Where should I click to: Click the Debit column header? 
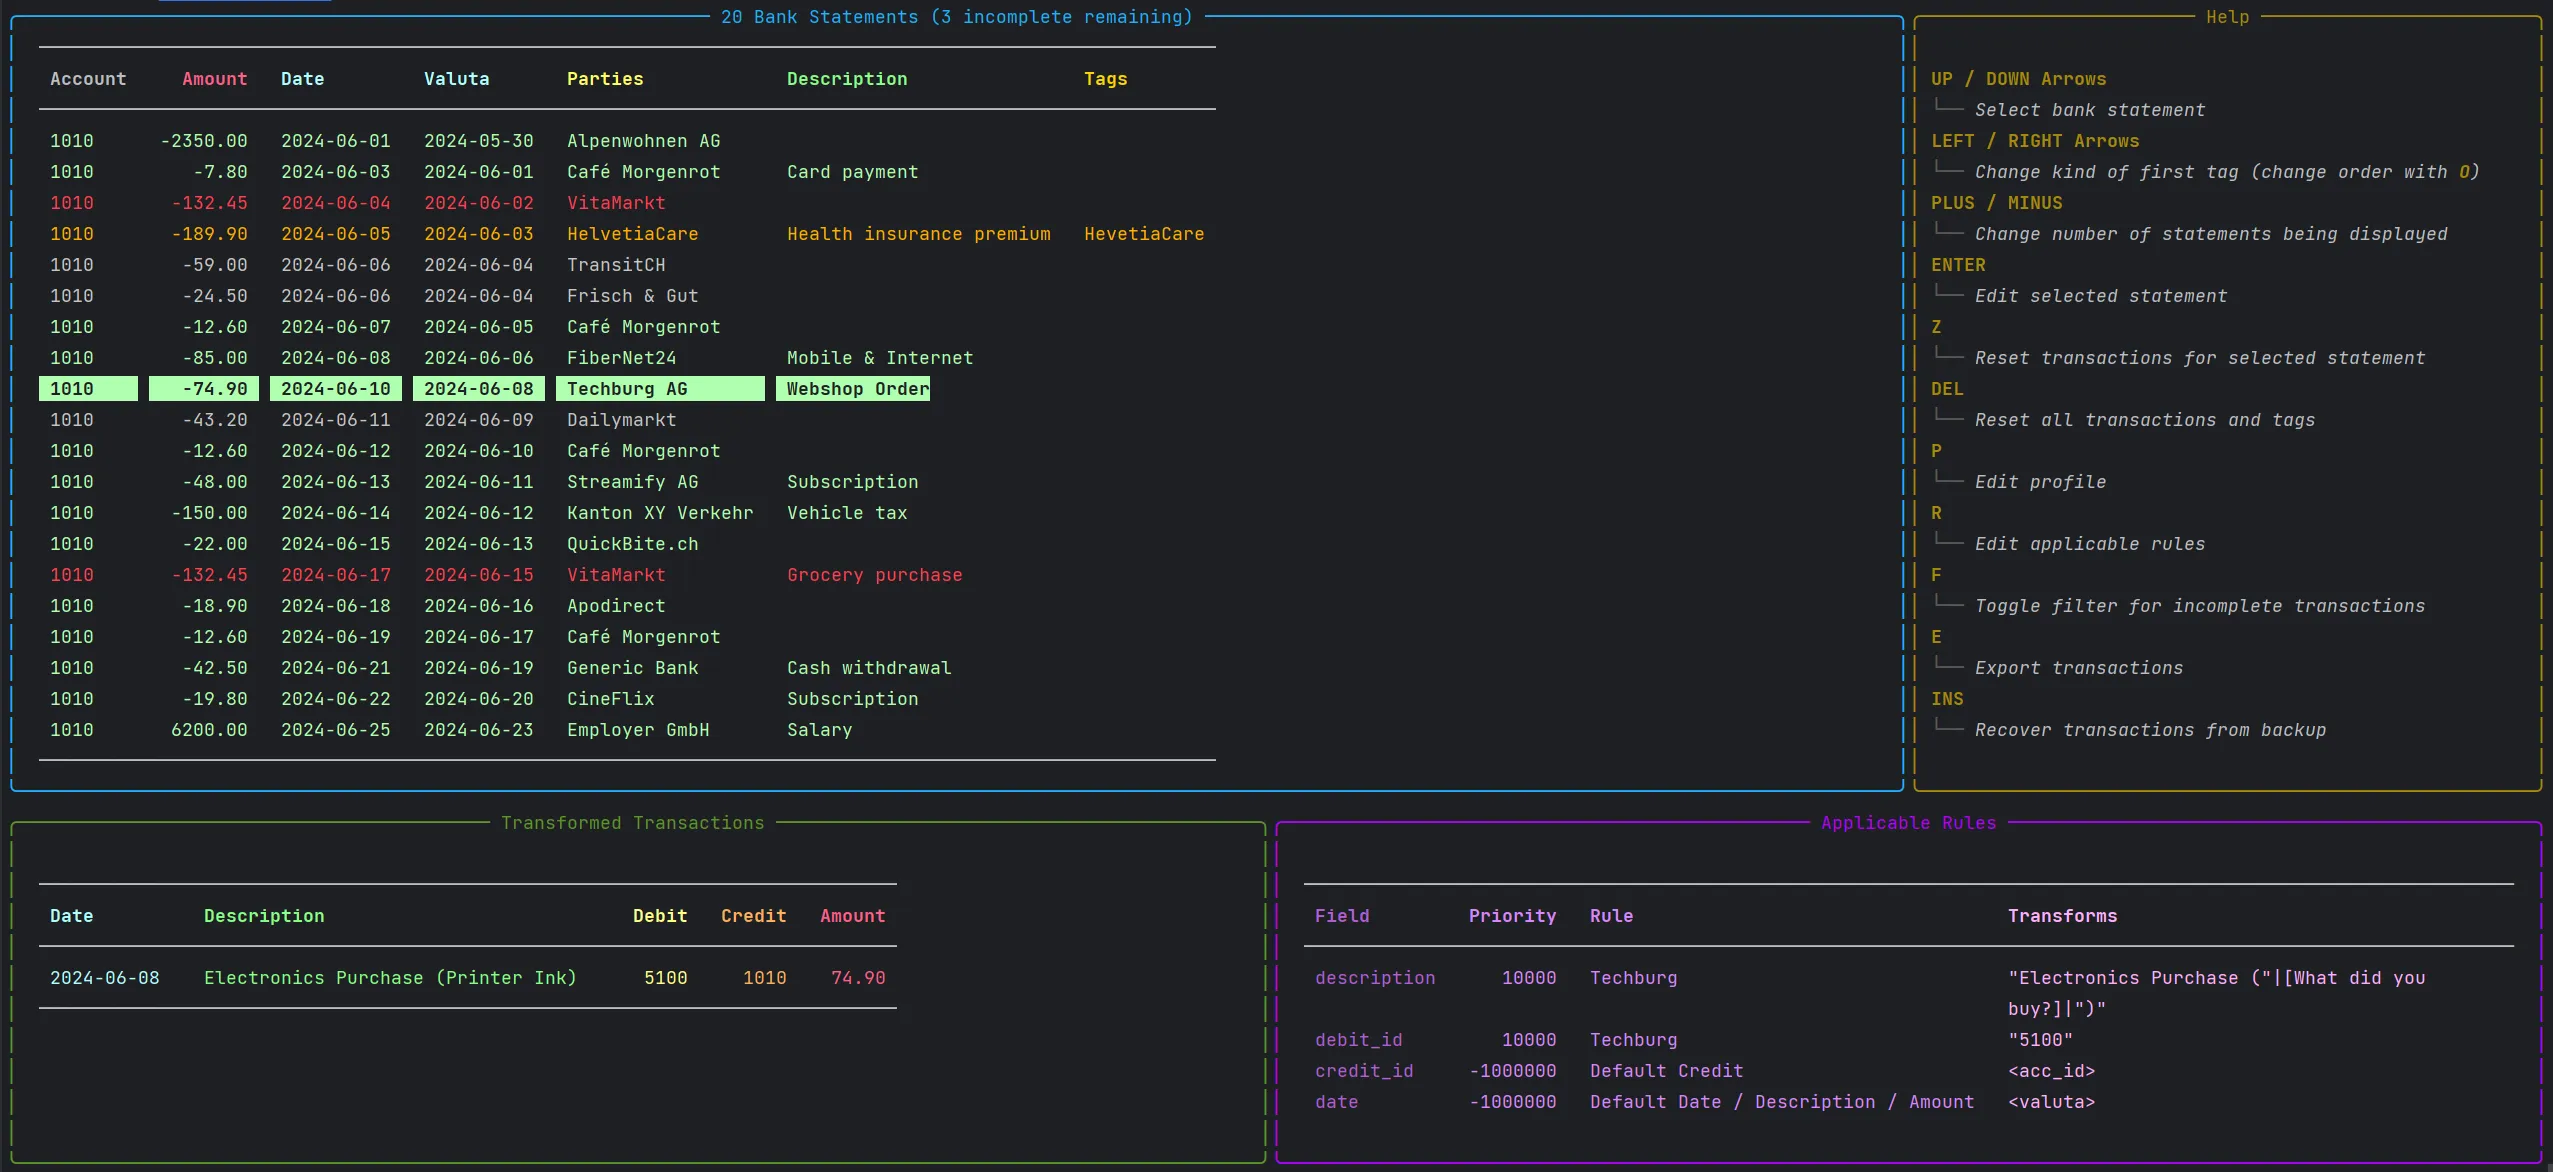click(660, 916)
